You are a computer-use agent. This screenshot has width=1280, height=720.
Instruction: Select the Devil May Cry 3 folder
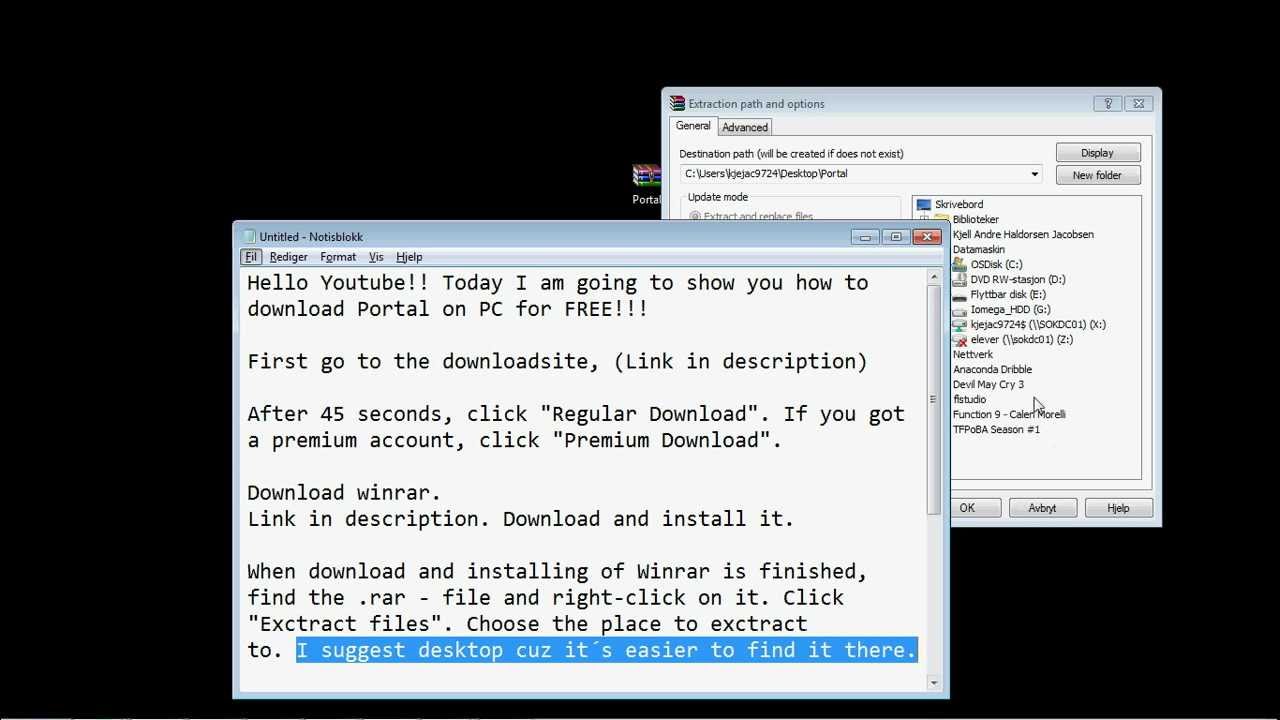tap(988, 385)
